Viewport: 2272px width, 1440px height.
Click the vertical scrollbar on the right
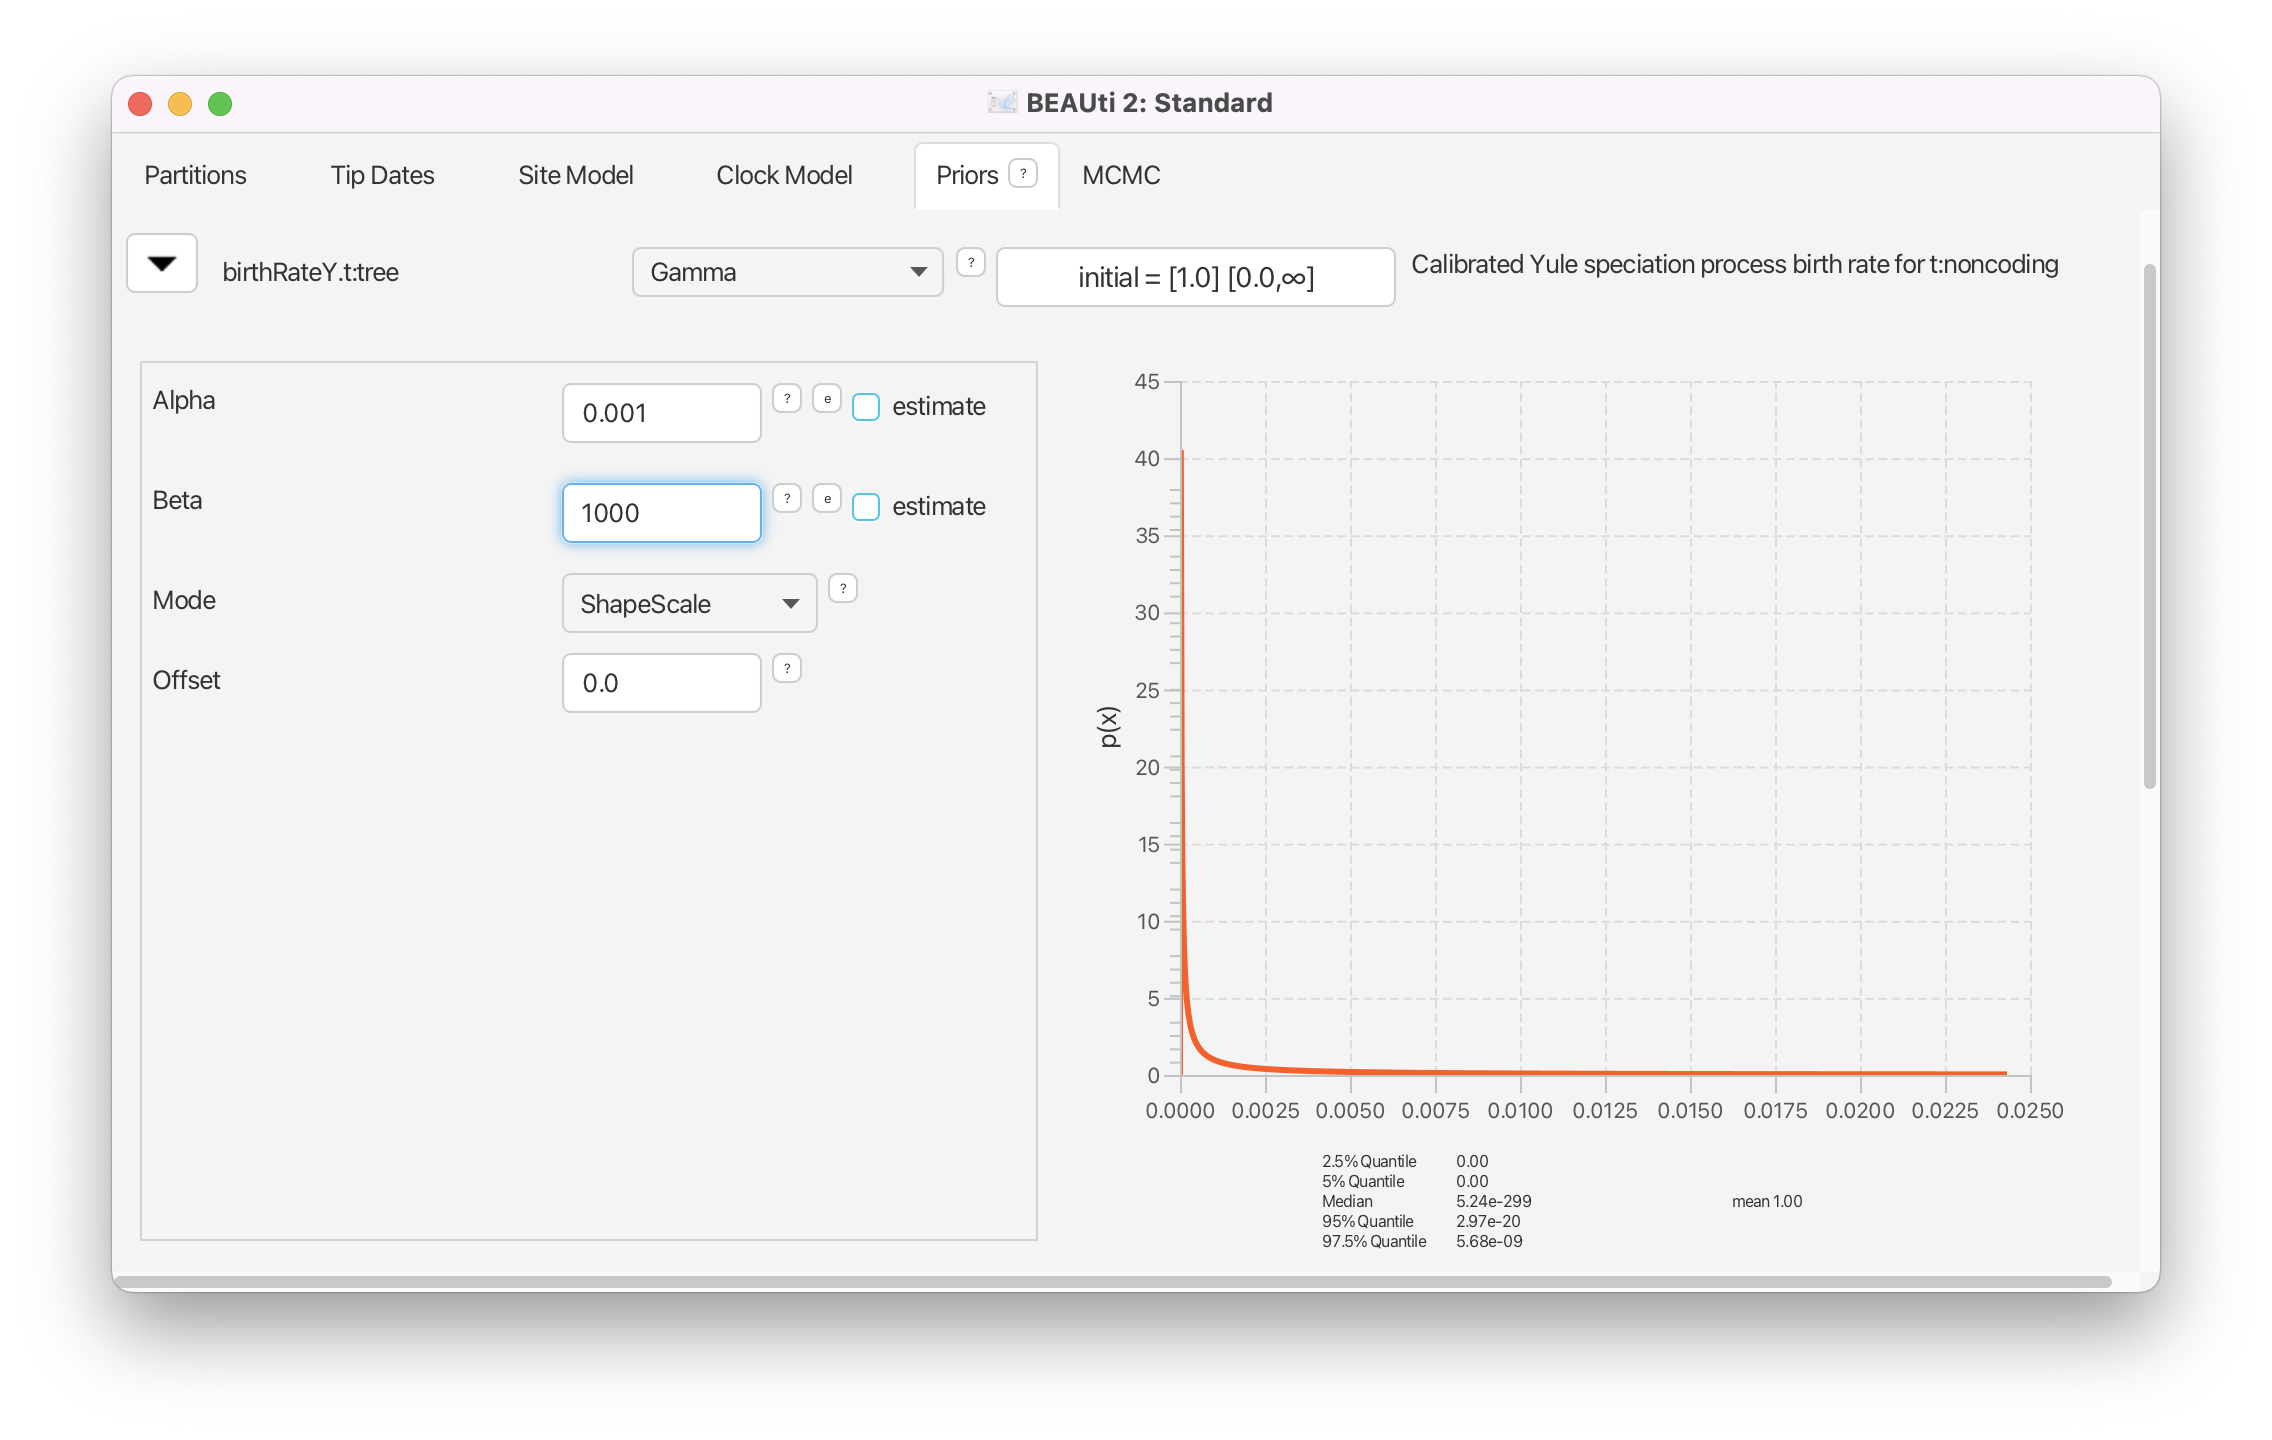pos(2149,526)
